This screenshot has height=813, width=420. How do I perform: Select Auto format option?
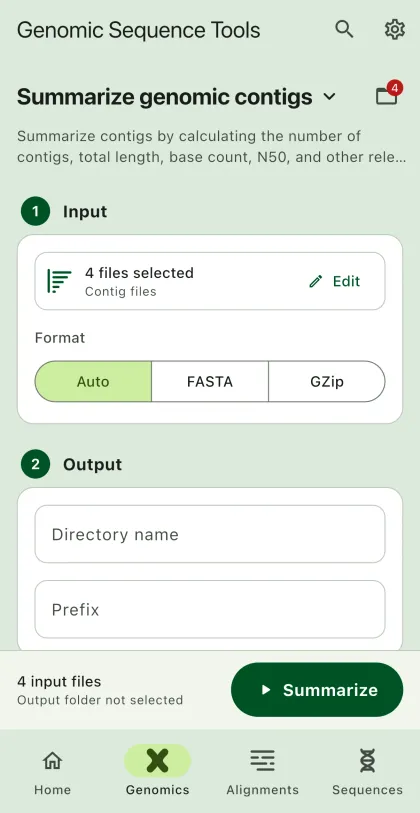pyautogui.click(x=93, y=382)
